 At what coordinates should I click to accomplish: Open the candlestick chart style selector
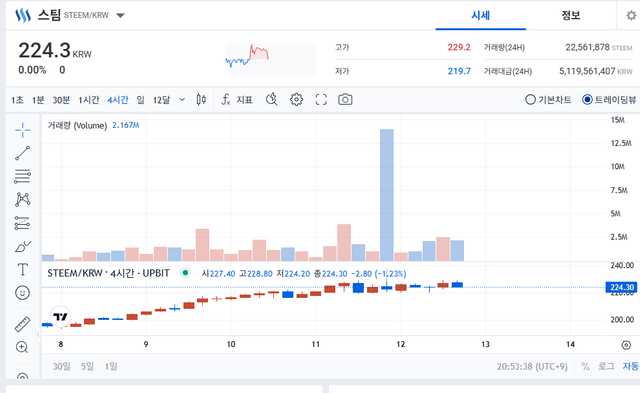click(x=201, y=100)
